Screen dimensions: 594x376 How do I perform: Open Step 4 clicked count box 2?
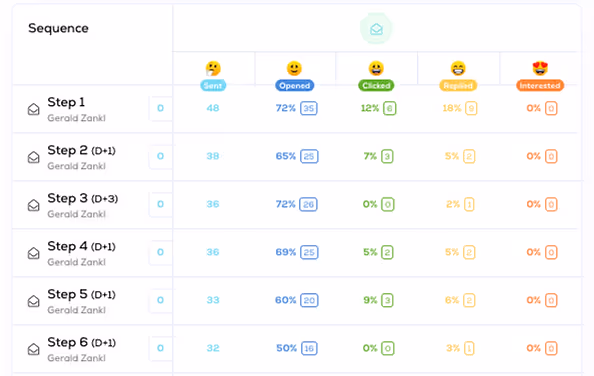(387, 252)
